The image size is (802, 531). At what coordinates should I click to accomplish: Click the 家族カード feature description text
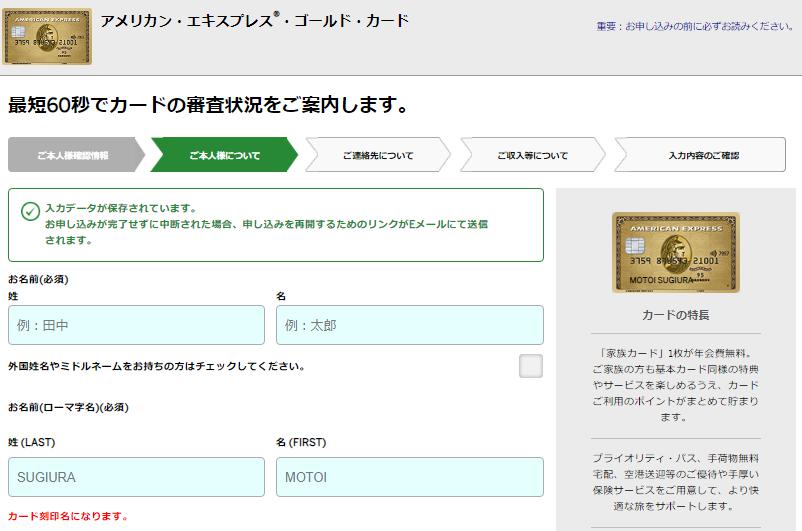[x=676, y=385]
